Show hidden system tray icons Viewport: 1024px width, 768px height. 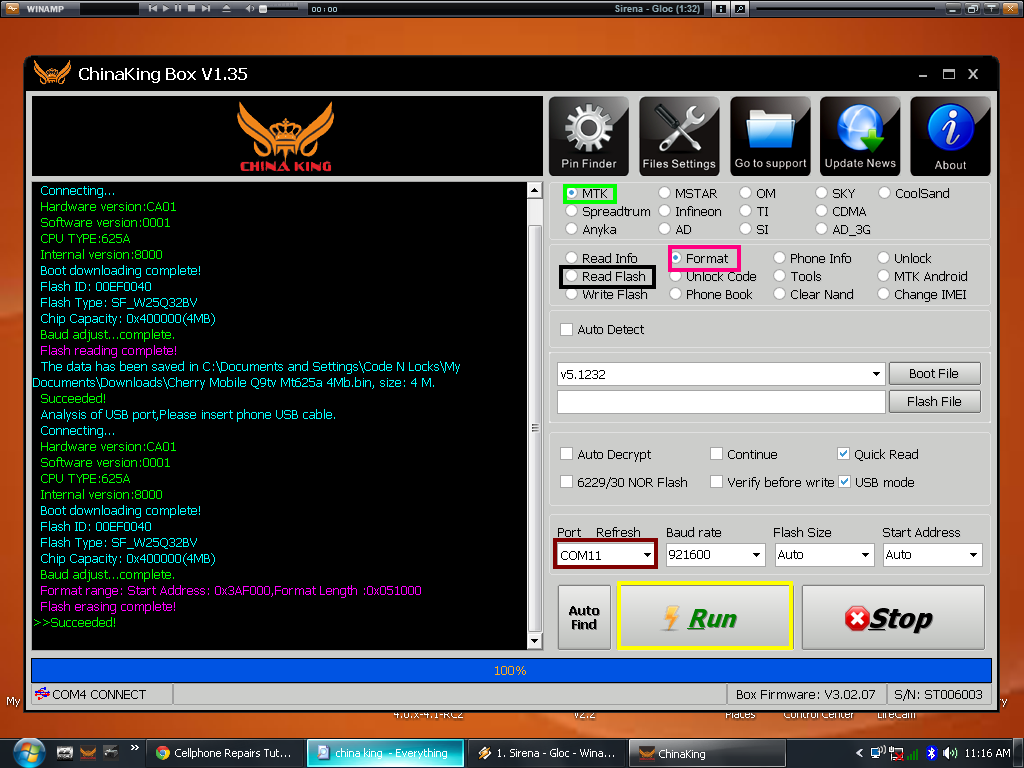click(x=859, y=753)
